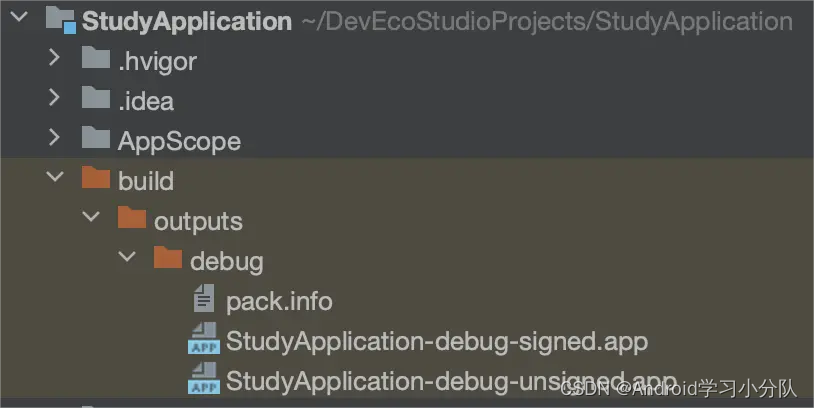Screen dimensions: 814x408
Task: Collapse the debug folder arrow
Action: pyautogui.click(x=127, y=260)
